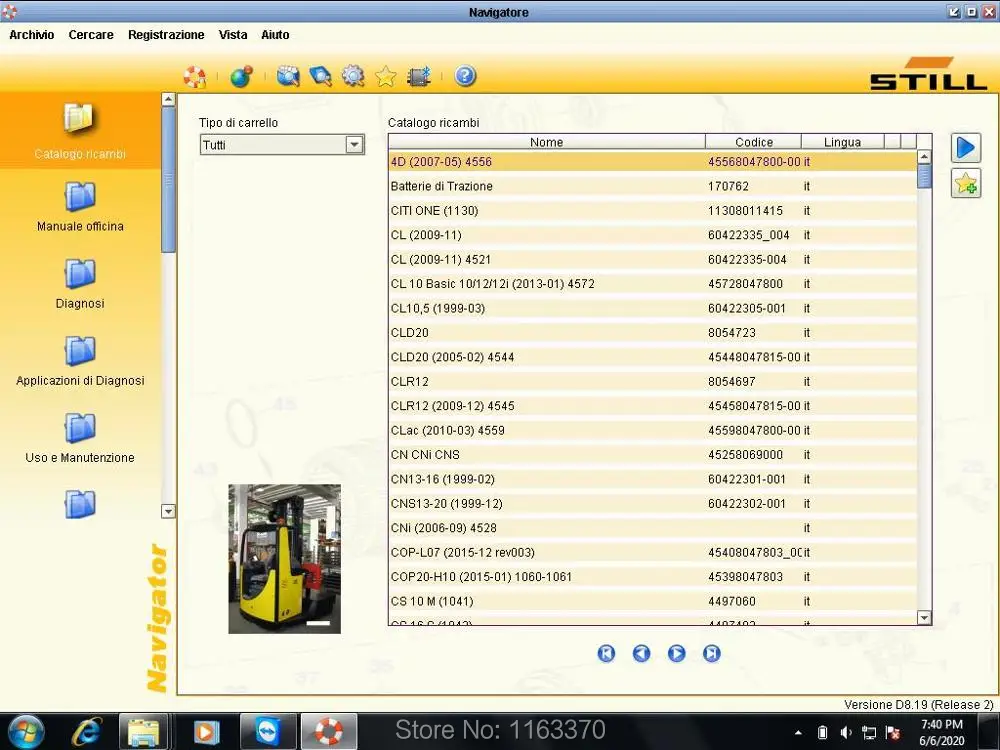The image size is (1000, 750).
Task: Open the Registrazione menu
Action: point(166,35)
